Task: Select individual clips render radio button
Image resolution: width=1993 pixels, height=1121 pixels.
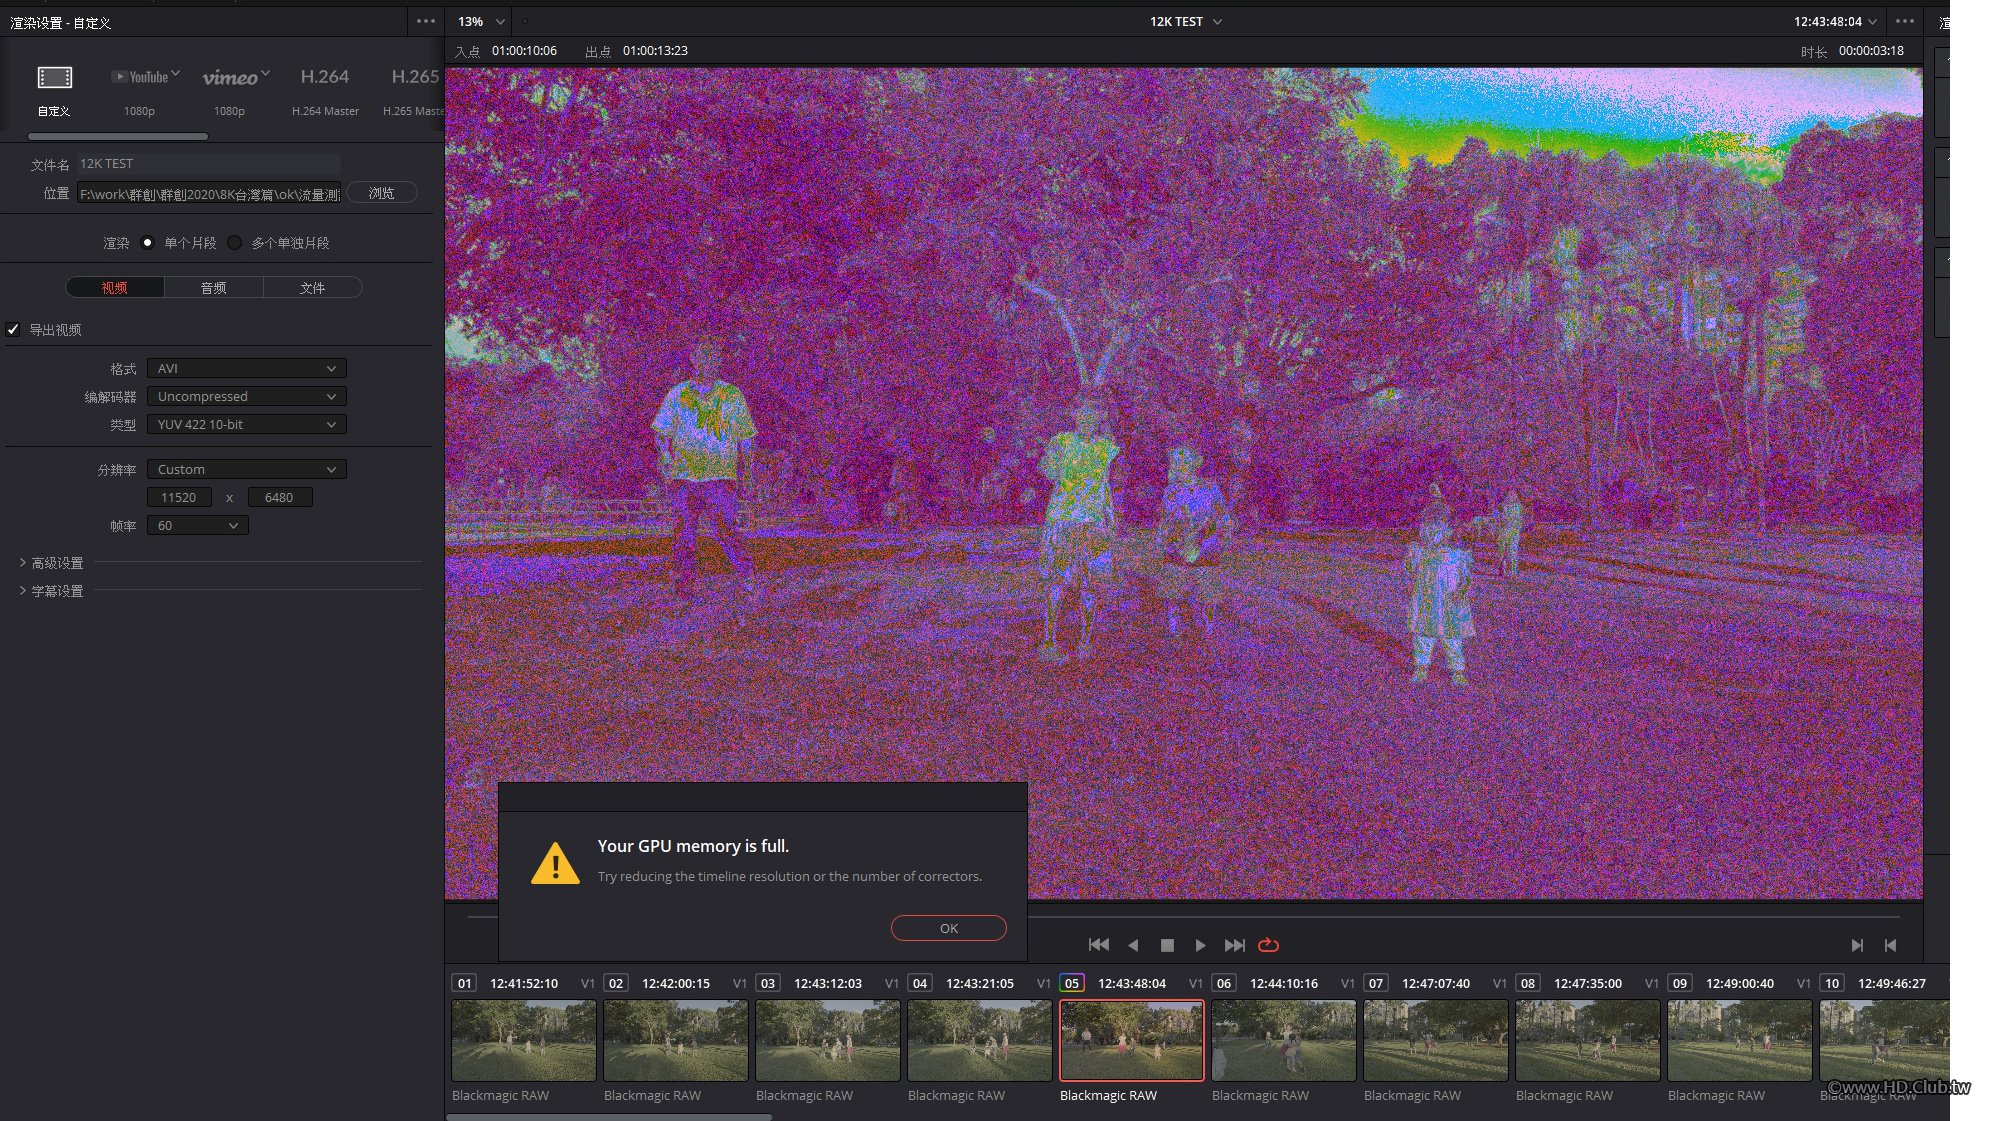Action: point(235,243)
